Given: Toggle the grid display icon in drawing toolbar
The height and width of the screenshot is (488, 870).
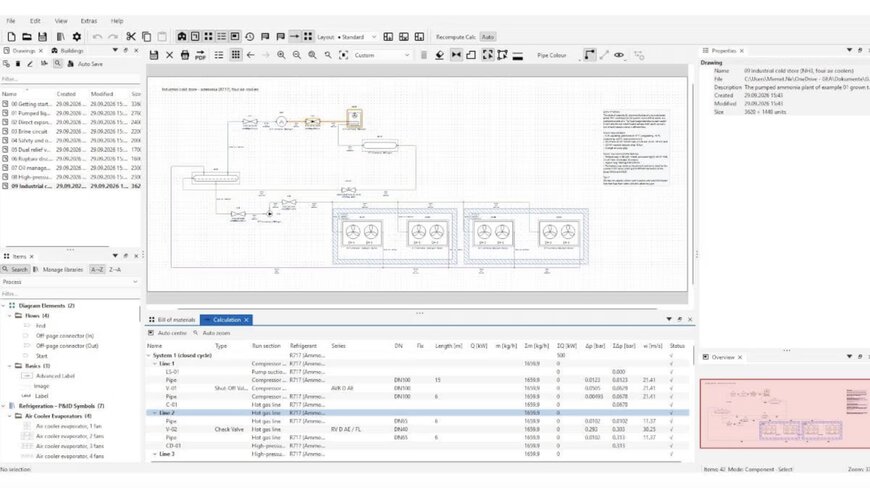Looking at the screenshot, I should 236,55.
